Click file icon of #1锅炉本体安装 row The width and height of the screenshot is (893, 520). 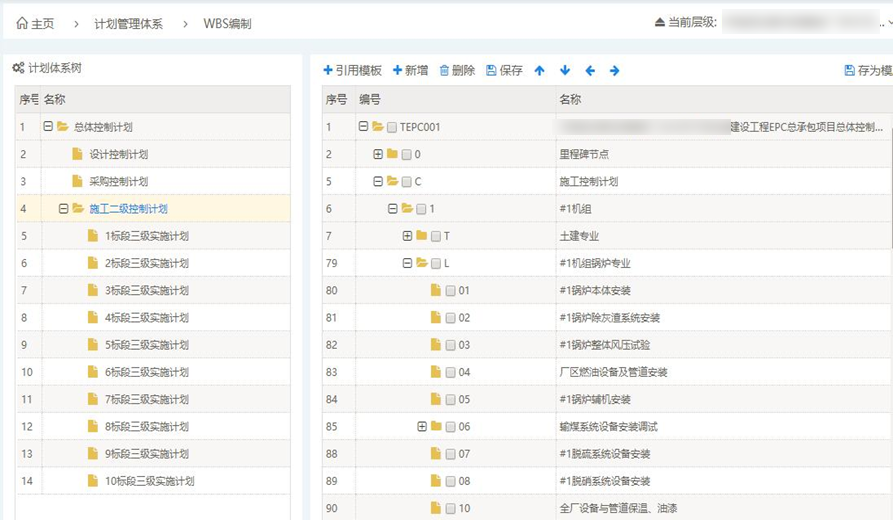(436, 290)
